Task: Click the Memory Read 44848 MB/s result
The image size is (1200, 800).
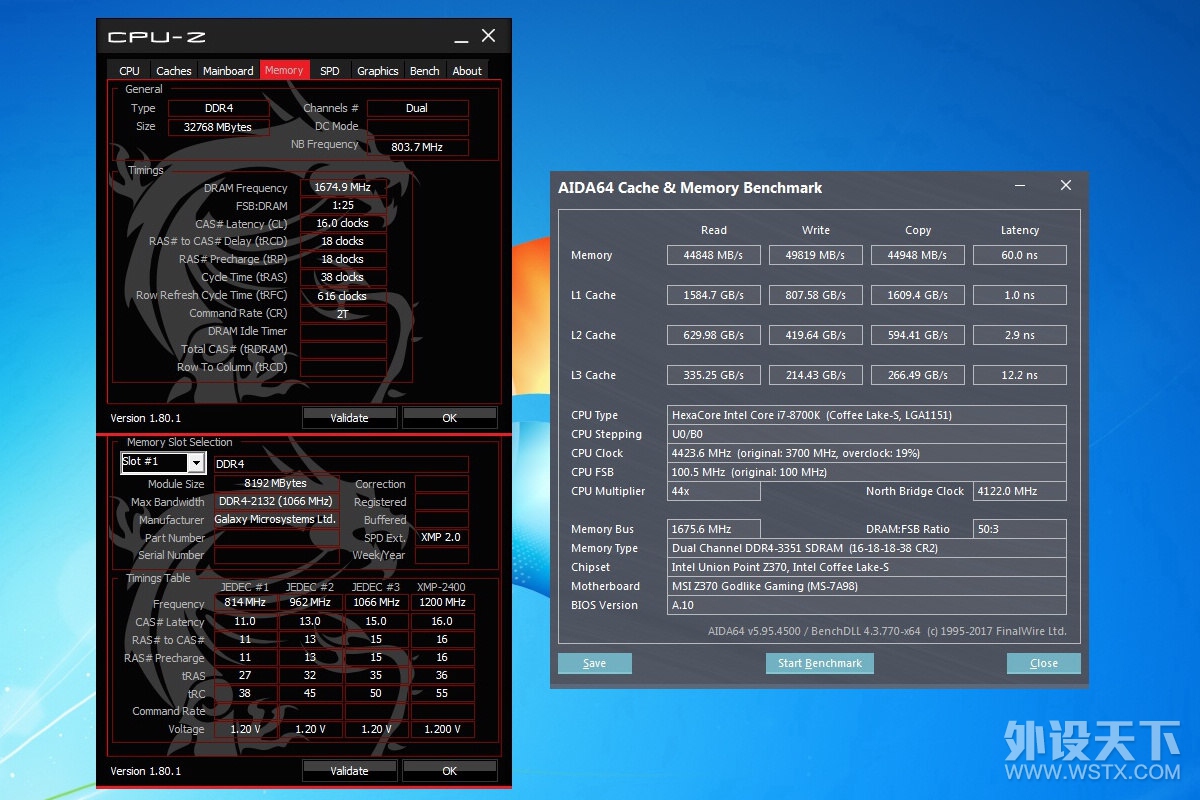Action: coord(714,255)
